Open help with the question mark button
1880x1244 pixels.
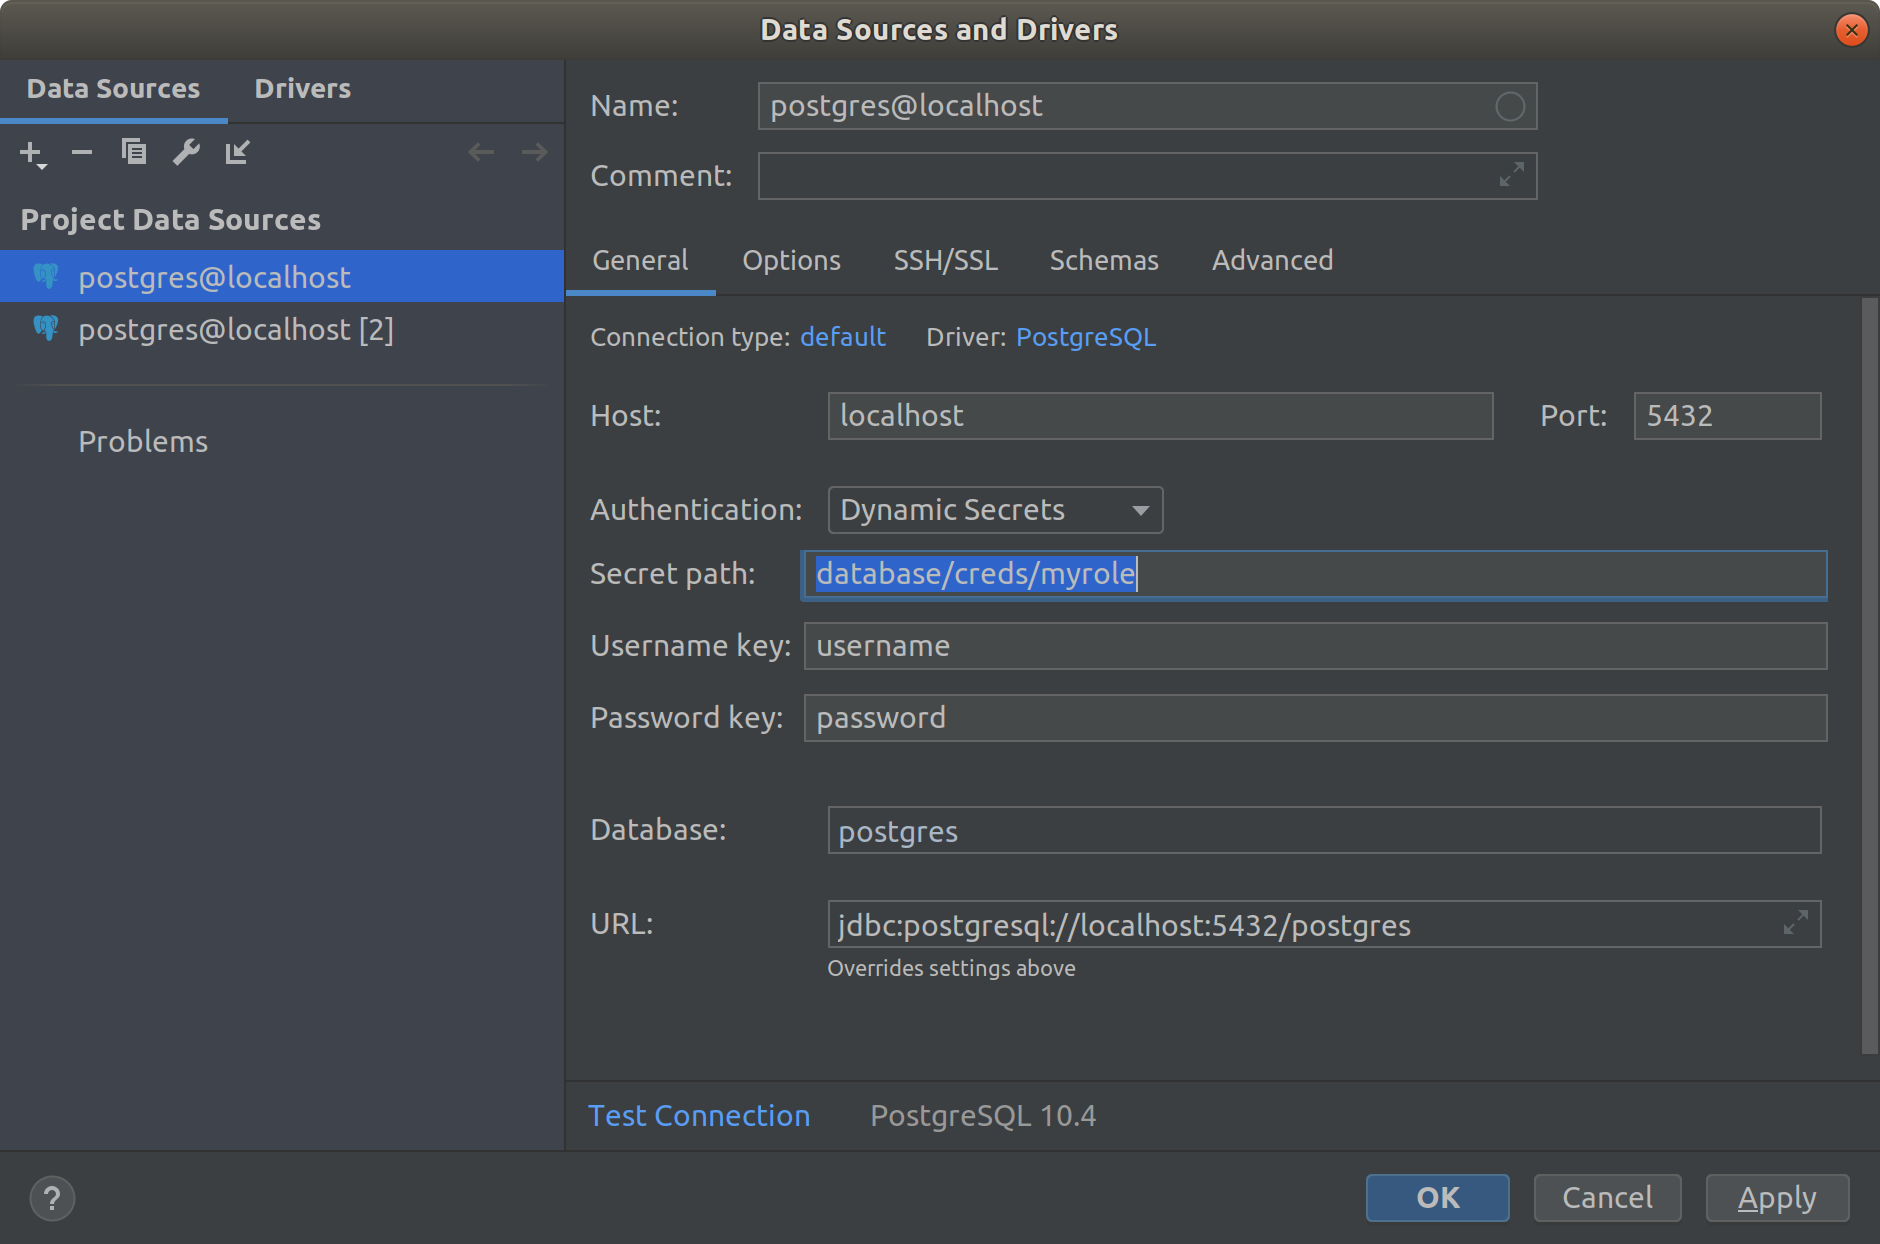[52, 1198]
